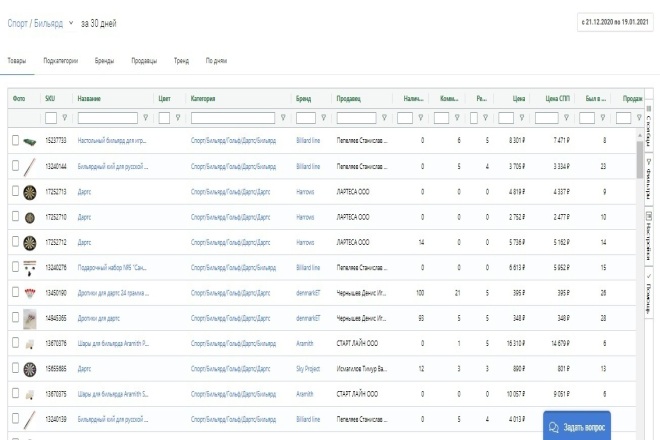Open Помощь side panel tab

(x=649, y=293)
